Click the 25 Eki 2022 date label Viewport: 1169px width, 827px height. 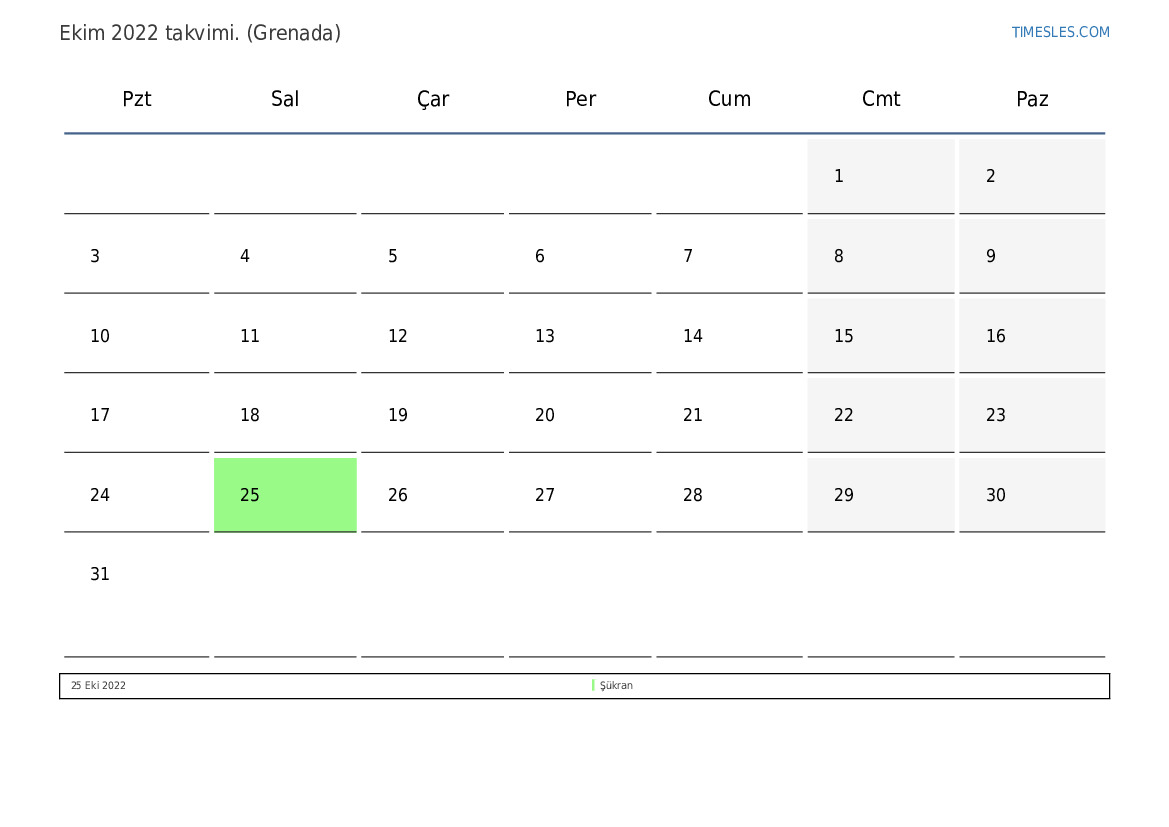tap(98, 685)
